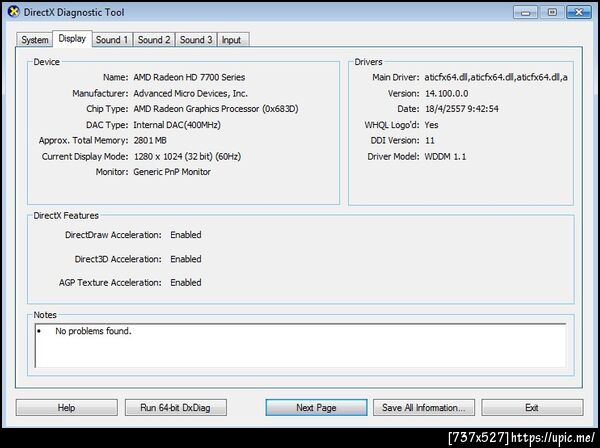Click the Help button
Image resolution: width=600 pixels, height=448 pixels.
pos(67,408)
